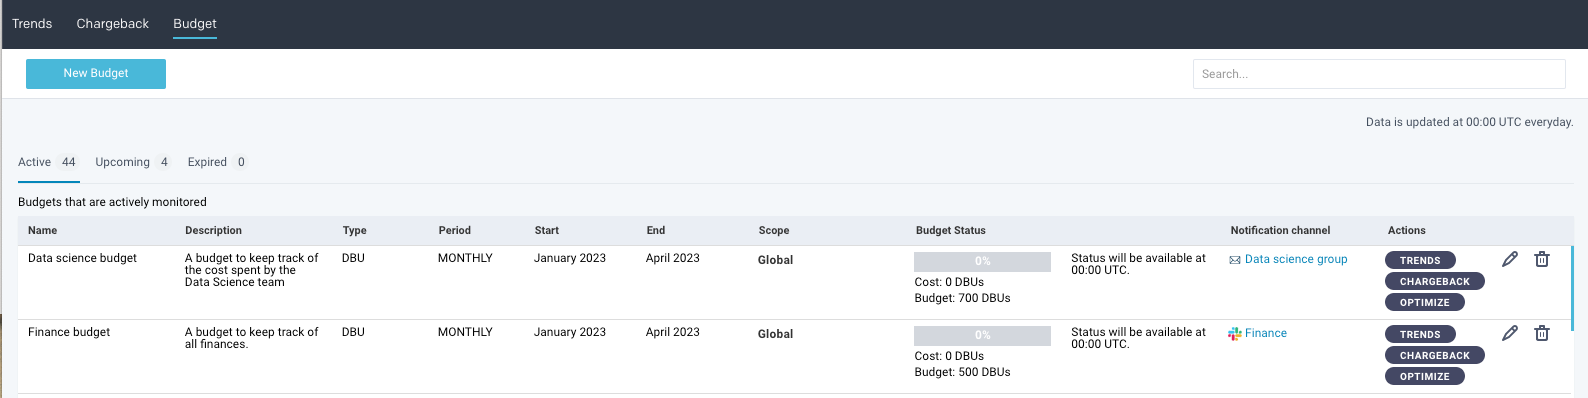This screenshot has width=1588, height=398.
Task: Select the Finance budget name cell
Action: (69, 332)
